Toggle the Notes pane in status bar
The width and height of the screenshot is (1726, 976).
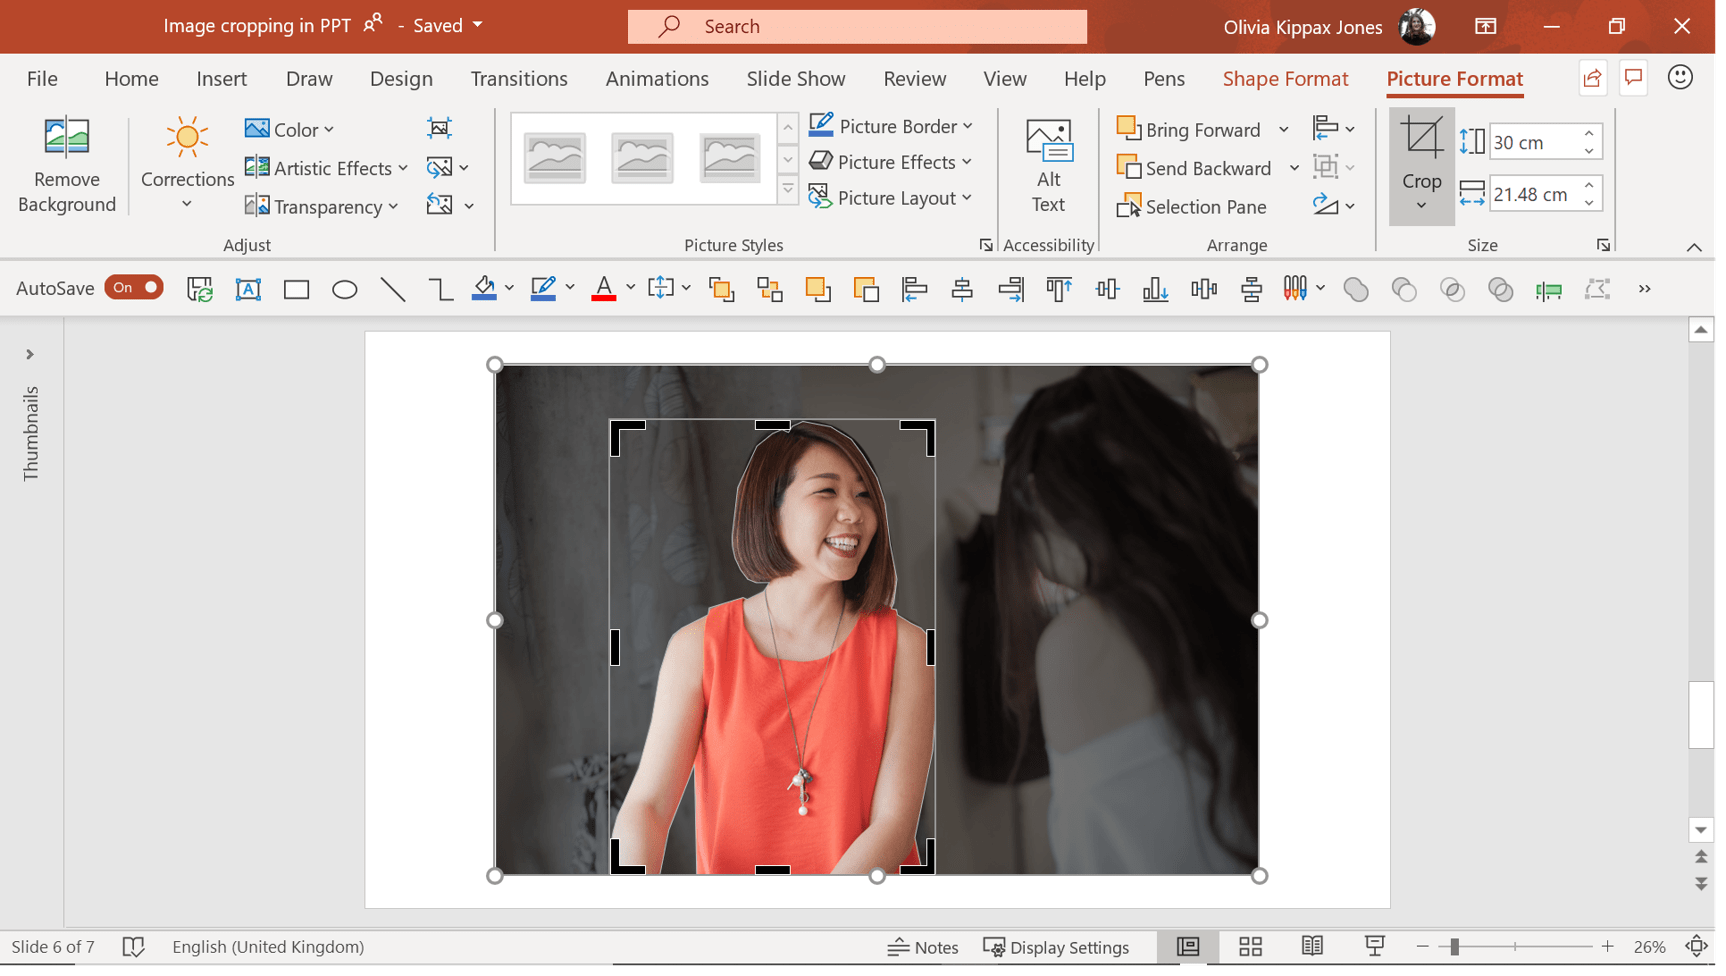pyautogui.click(x=922, y=947)
